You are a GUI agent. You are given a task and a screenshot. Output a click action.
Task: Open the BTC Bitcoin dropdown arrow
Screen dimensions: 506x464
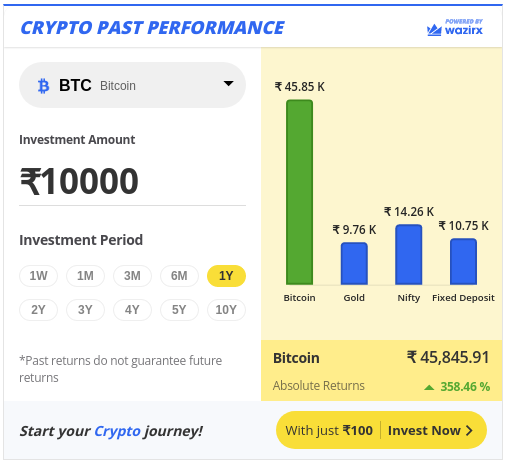click(x=228, y=83)
